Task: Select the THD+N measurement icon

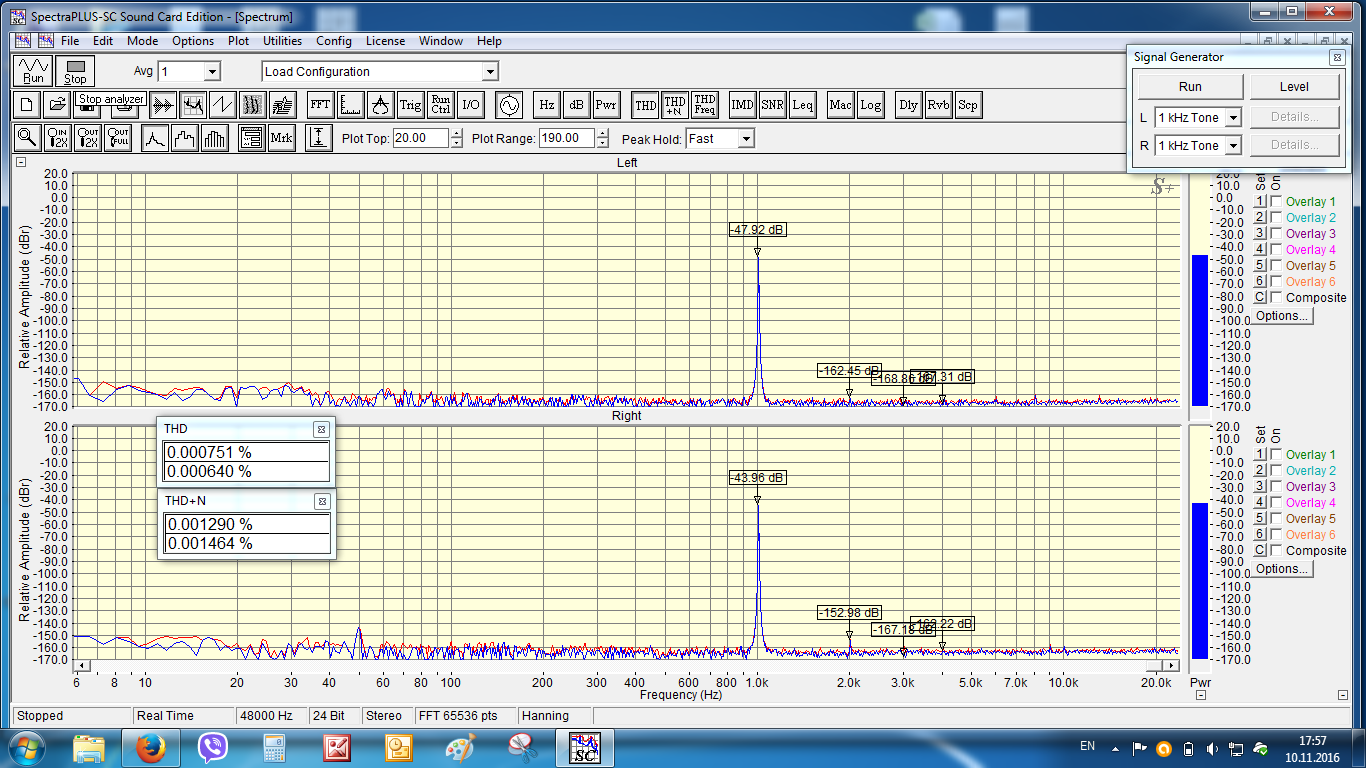Action: pos(675,104)
